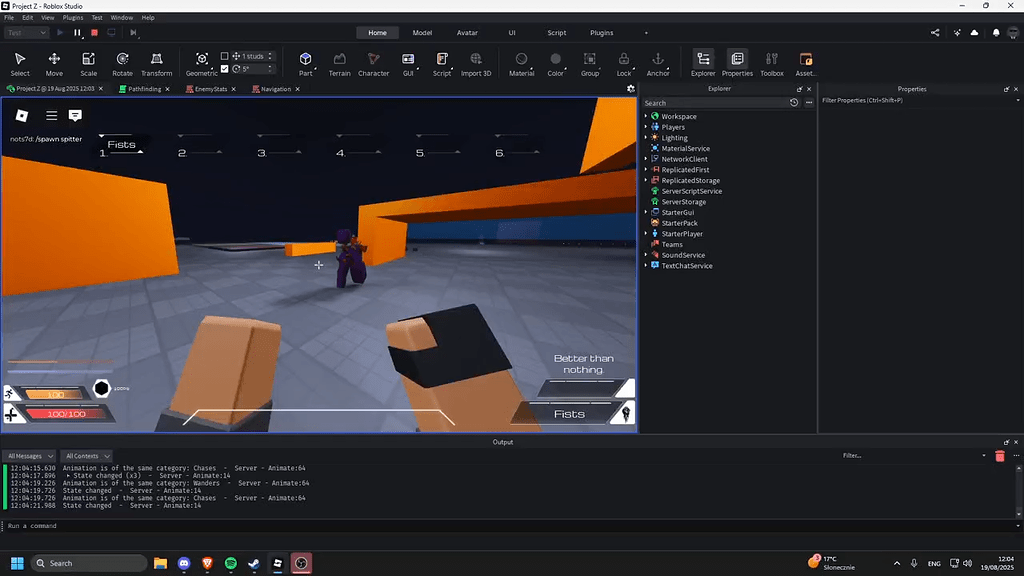
Task: Open the in-game Roblox menu logo
Action: coord(22,116)
